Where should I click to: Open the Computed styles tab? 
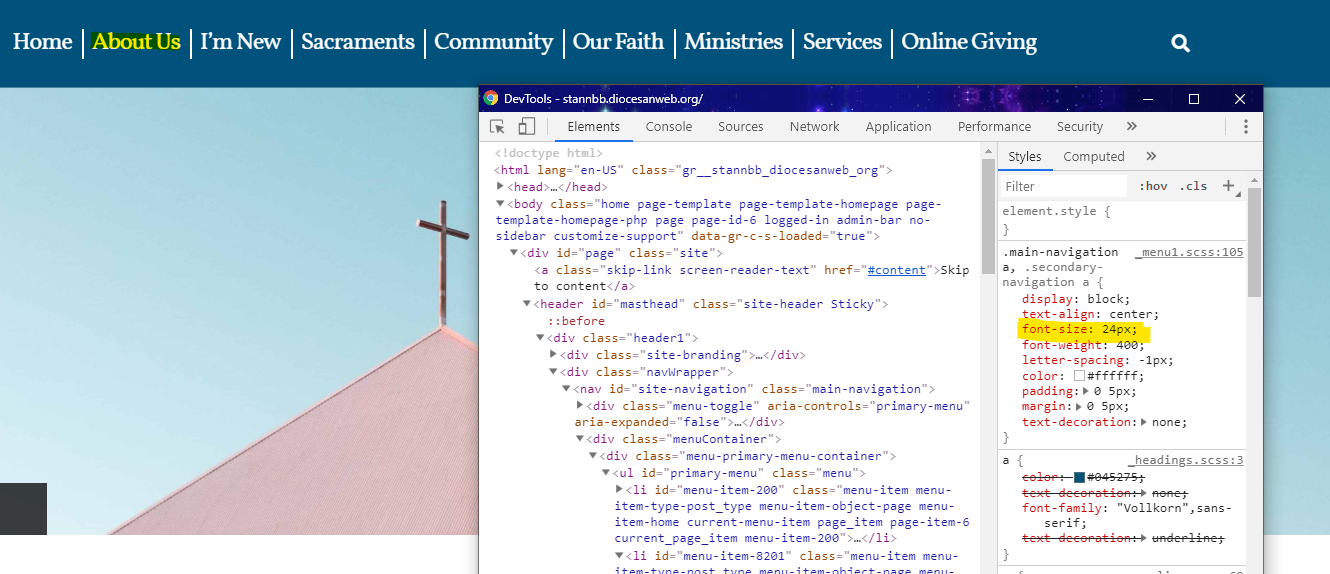point(1093,157)
